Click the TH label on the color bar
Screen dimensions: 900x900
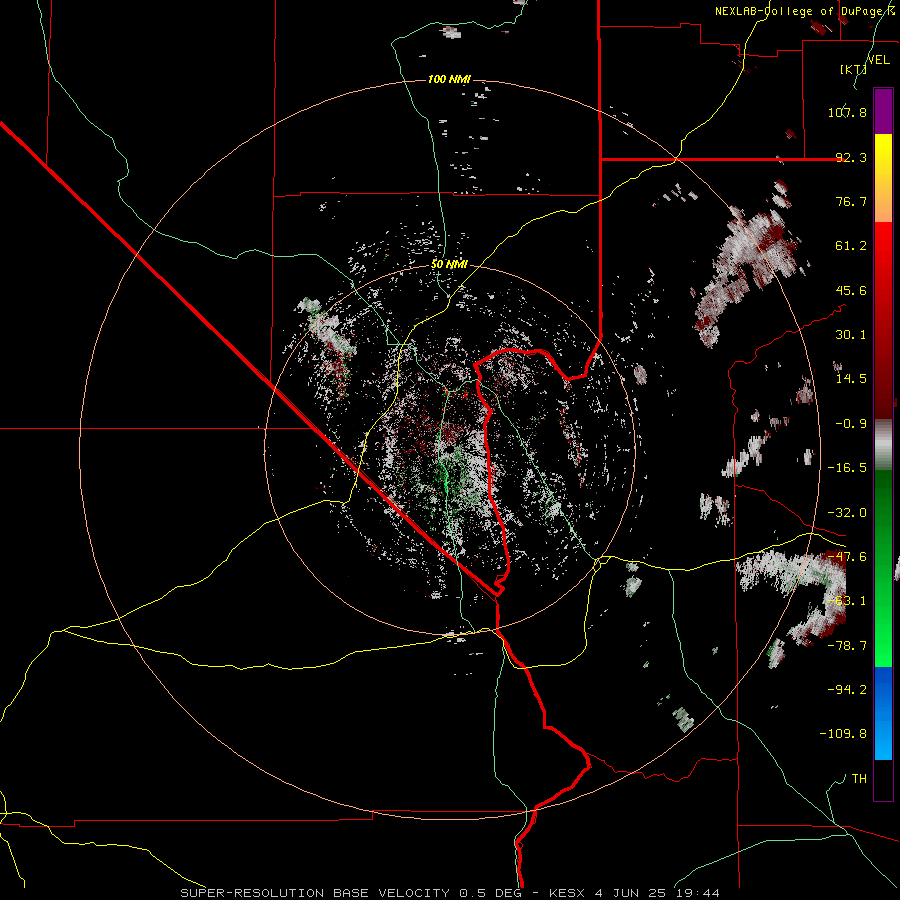tap(859, 779)
